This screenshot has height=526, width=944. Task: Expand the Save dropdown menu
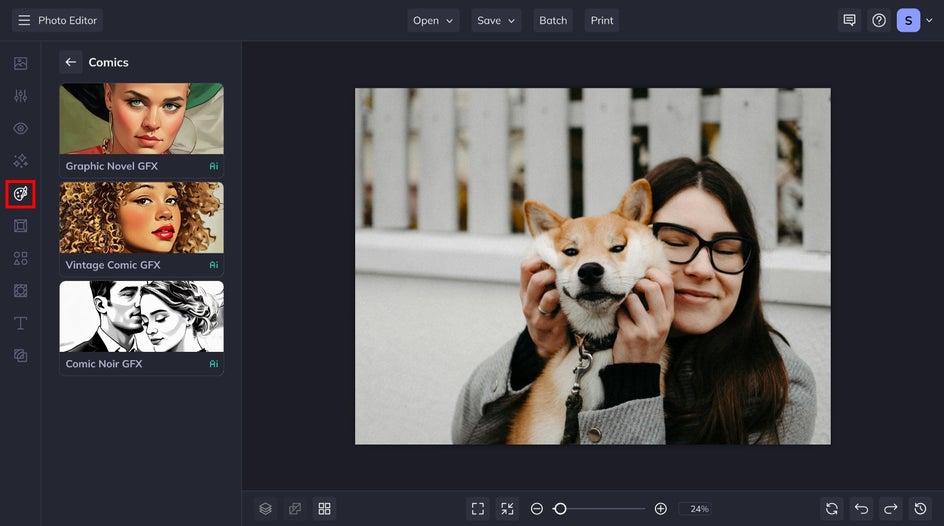tap(496, 21)
